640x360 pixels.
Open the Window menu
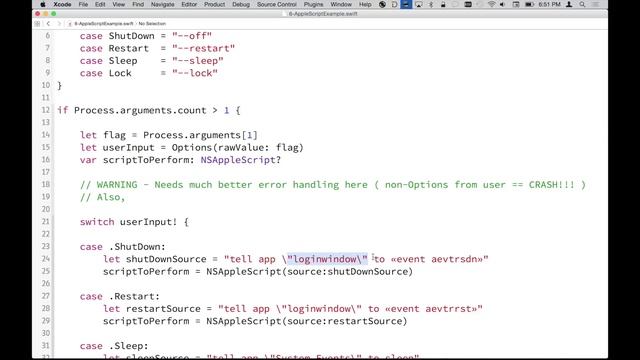pyautogui.click(x=341, y=4)
